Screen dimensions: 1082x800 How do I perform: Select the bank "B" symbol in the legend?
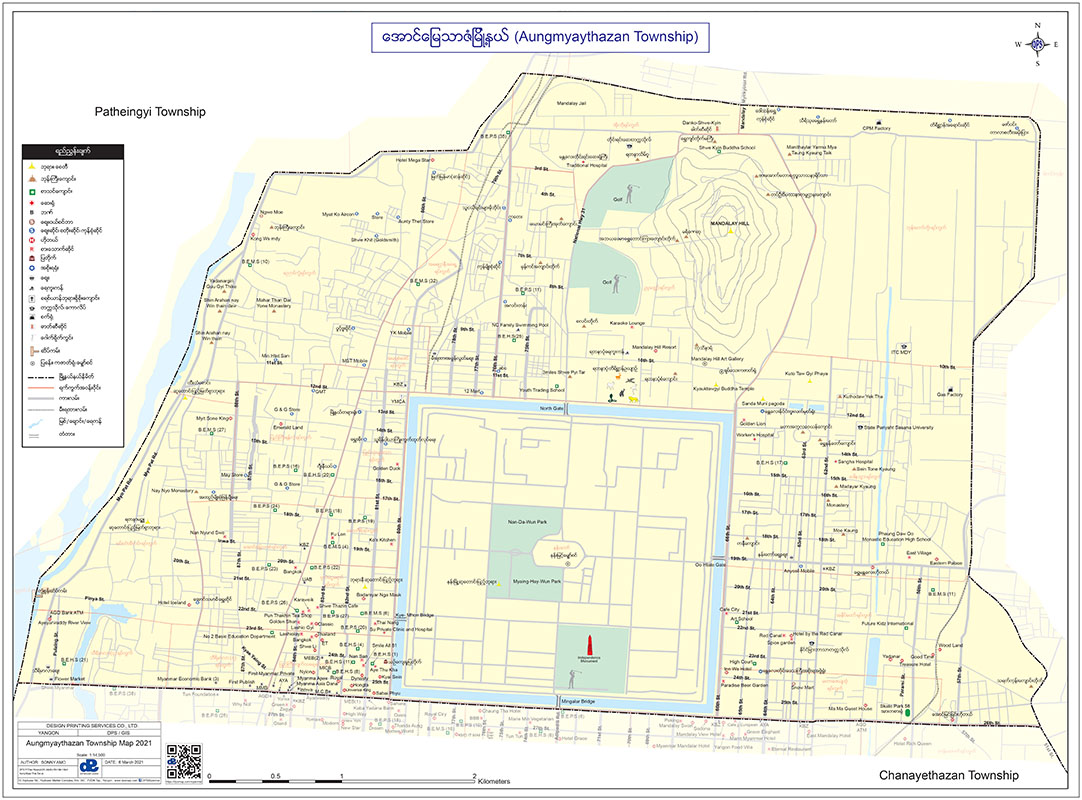(x=32, y=213)
